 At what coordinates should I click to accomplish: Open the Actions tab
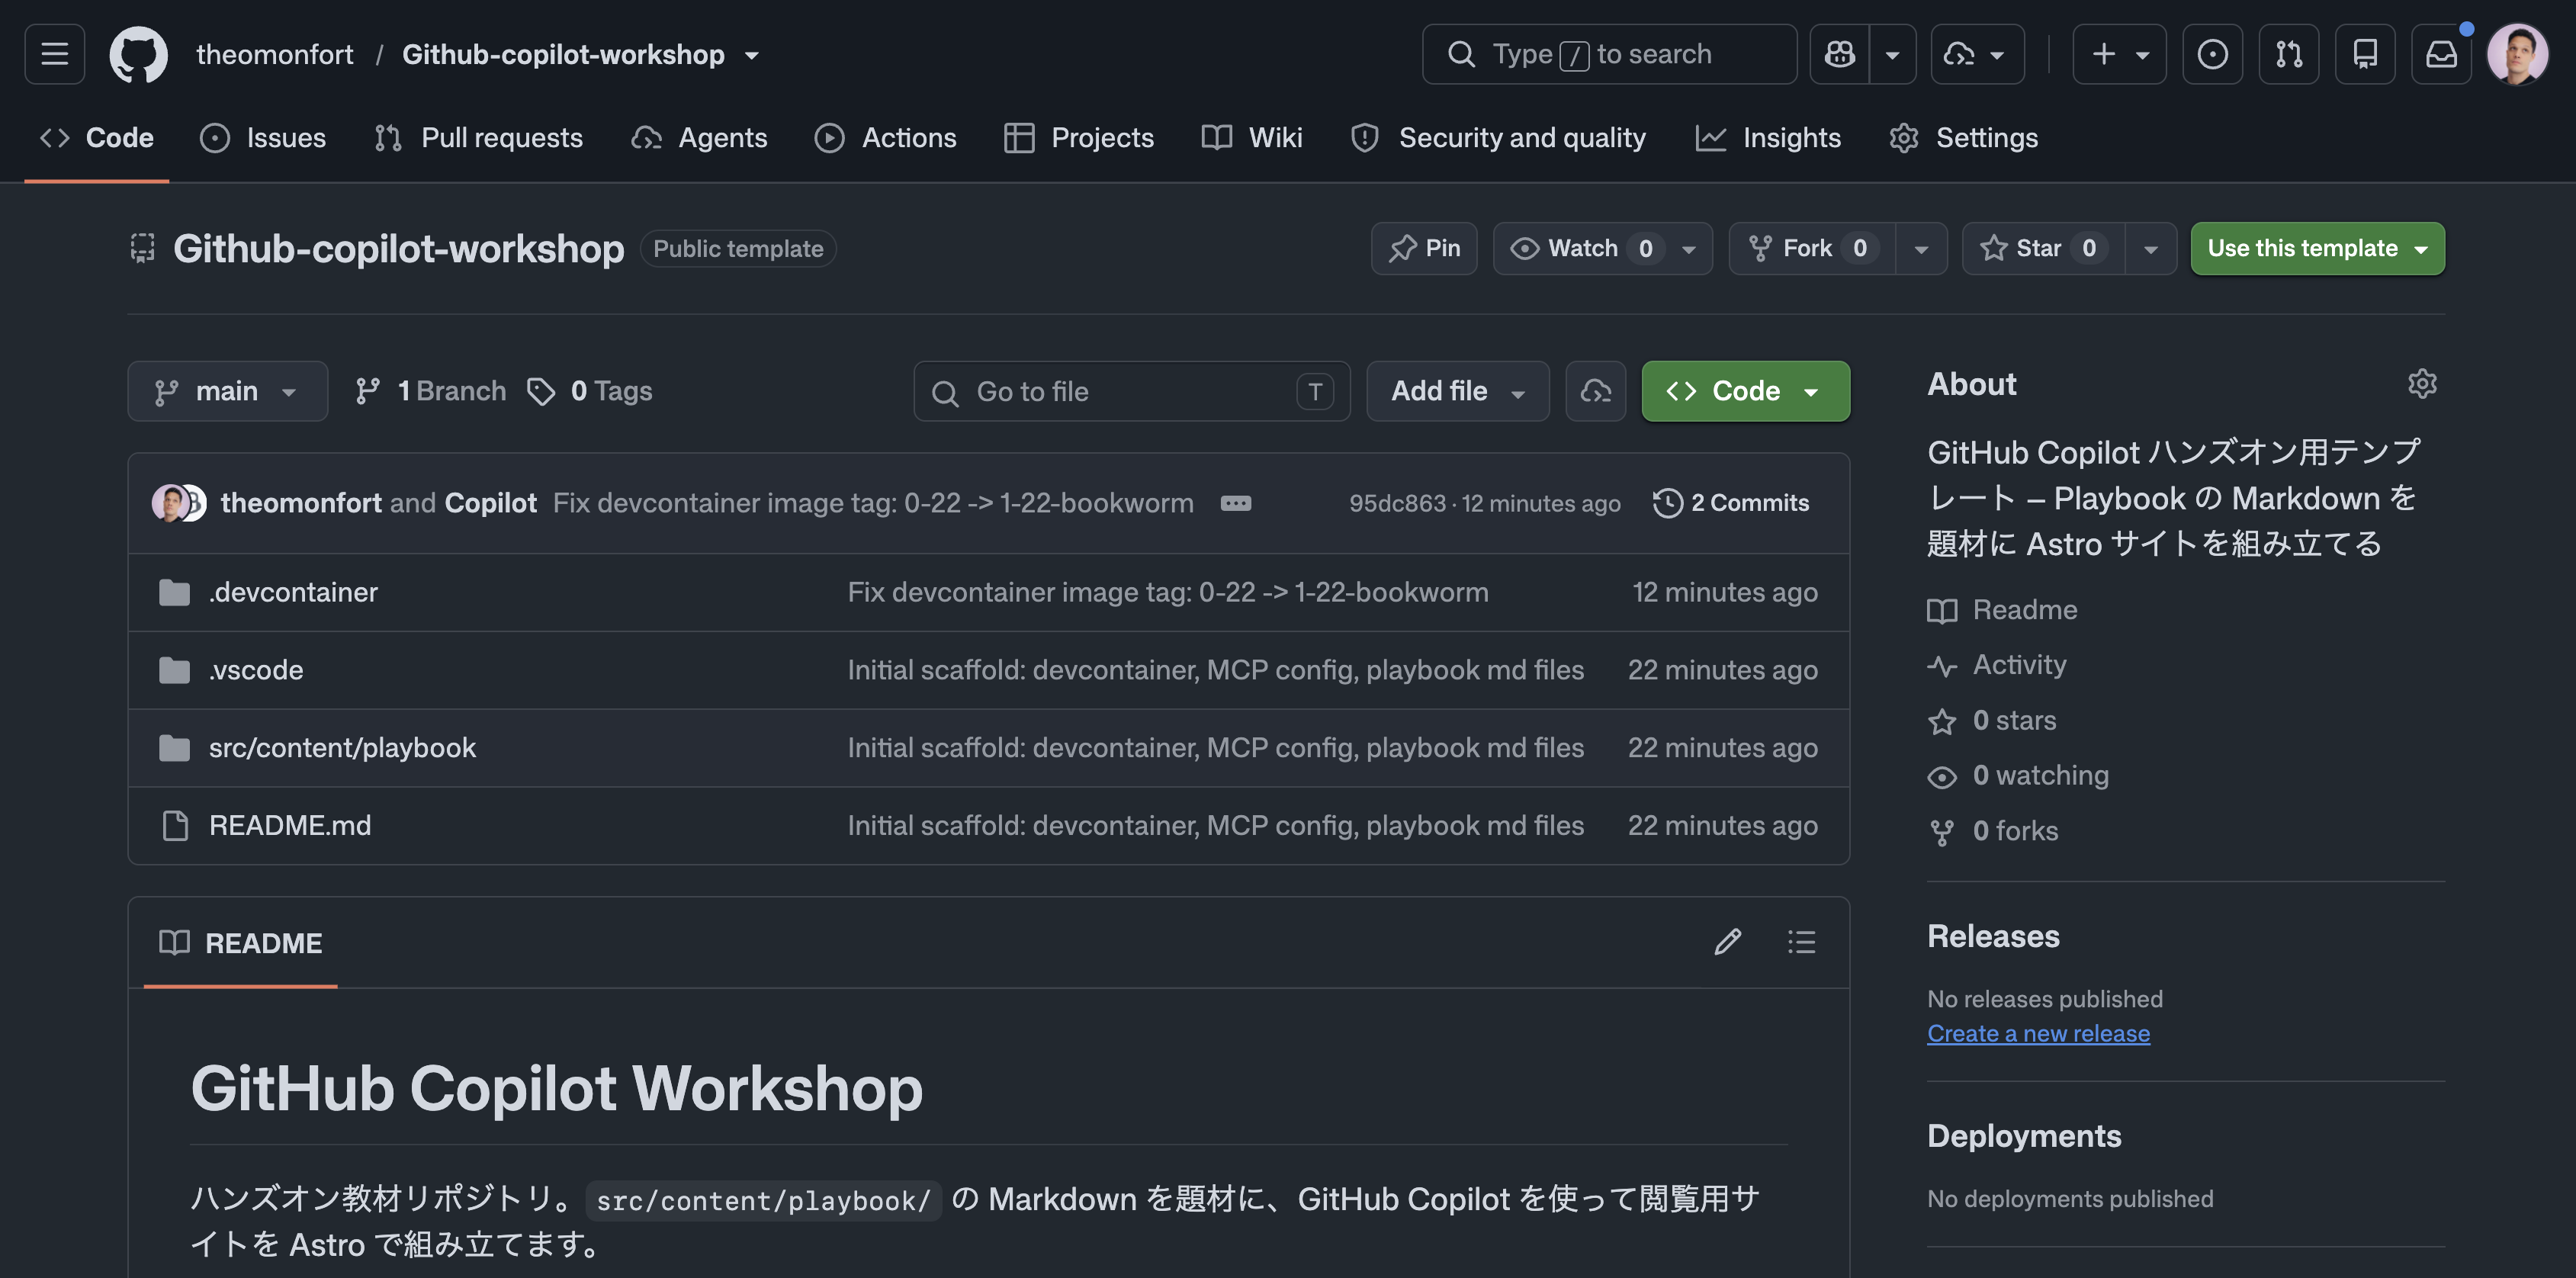(885, 138)
